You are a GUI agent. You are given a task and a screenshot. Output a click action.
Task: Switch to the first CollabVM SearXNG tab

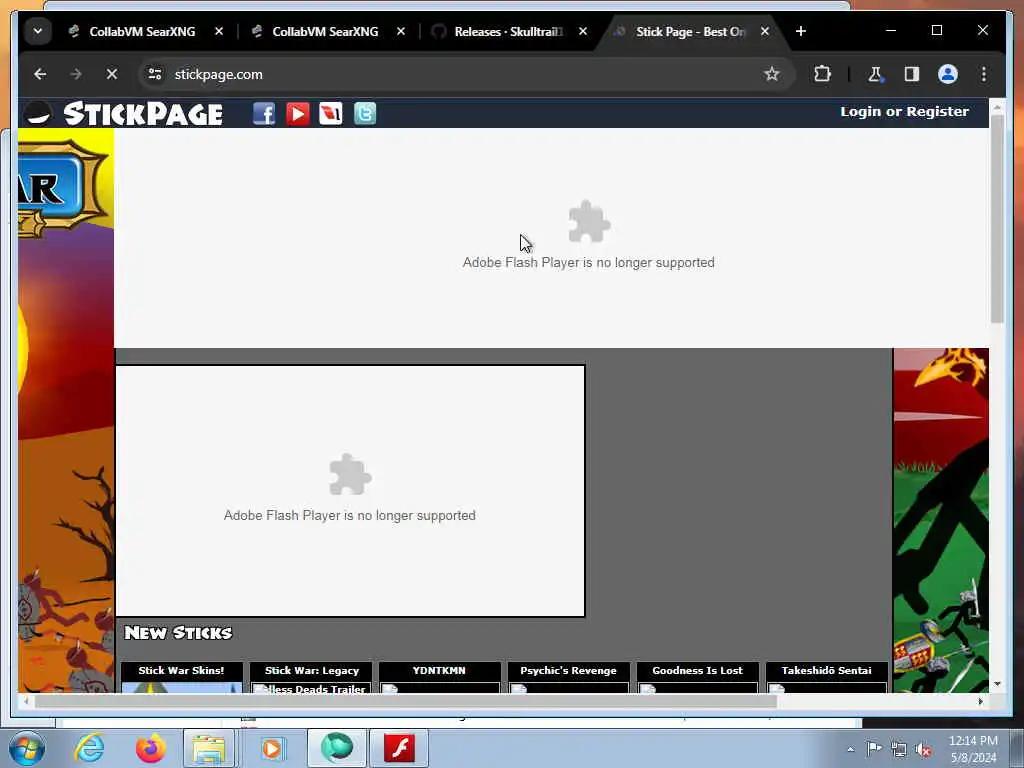click(x=142, y=31)
